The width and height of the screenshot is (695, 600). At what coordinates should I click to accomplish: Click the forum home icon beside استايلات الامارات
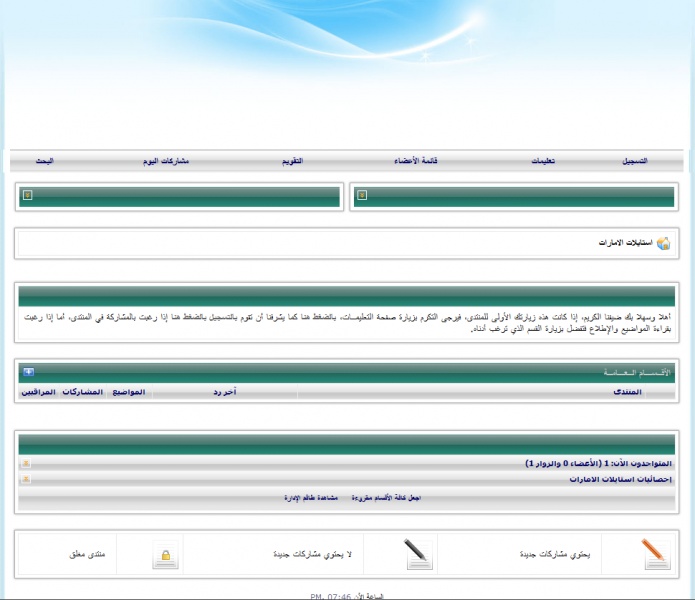coord(663,244)
